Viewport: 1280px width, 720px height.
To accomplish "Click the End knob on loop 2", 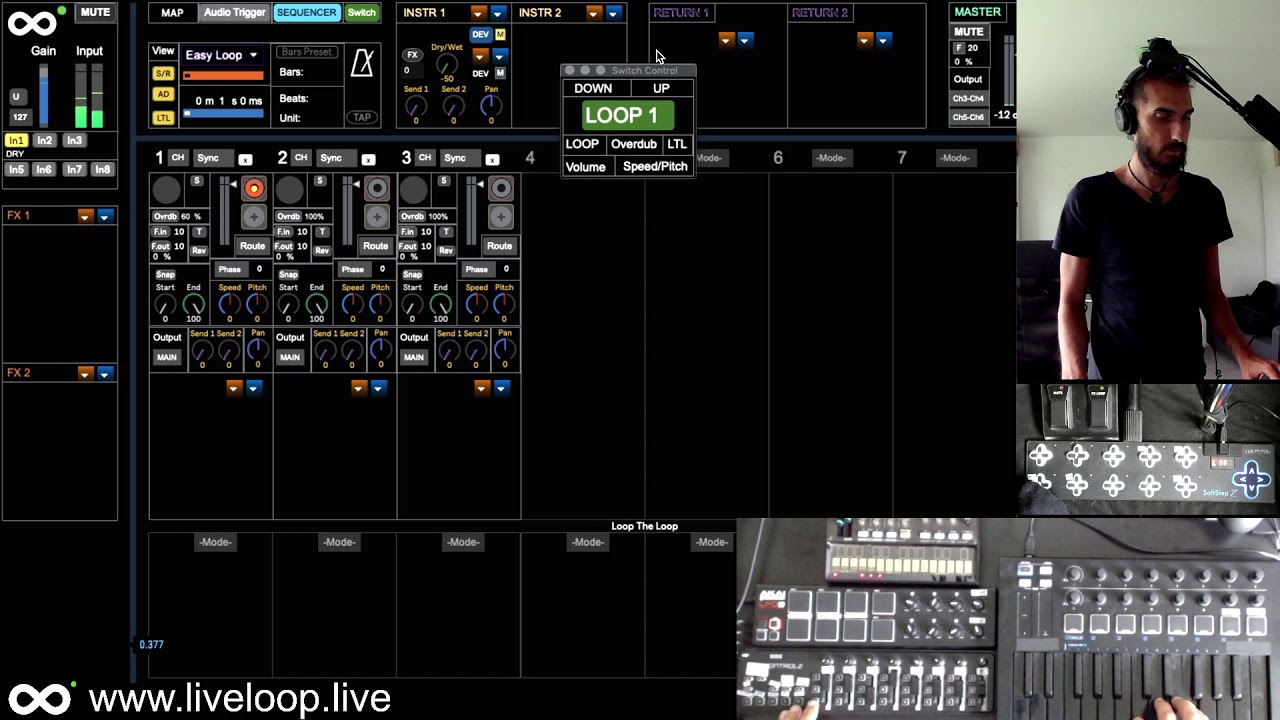I will (317, 305).
